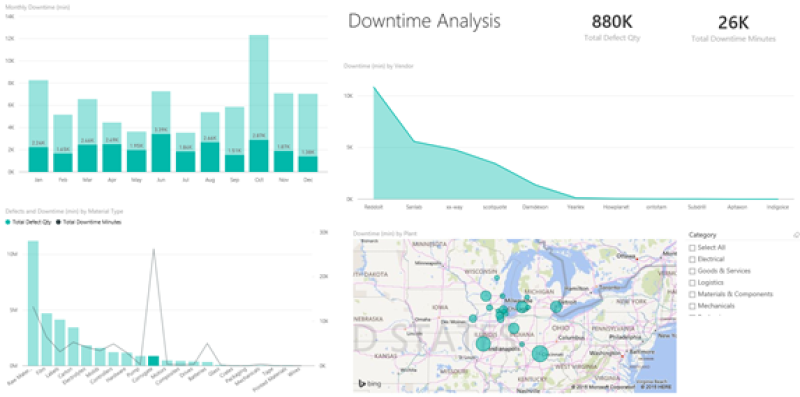Select the northernmost bubble in Wisconsin

coord(496,278)
